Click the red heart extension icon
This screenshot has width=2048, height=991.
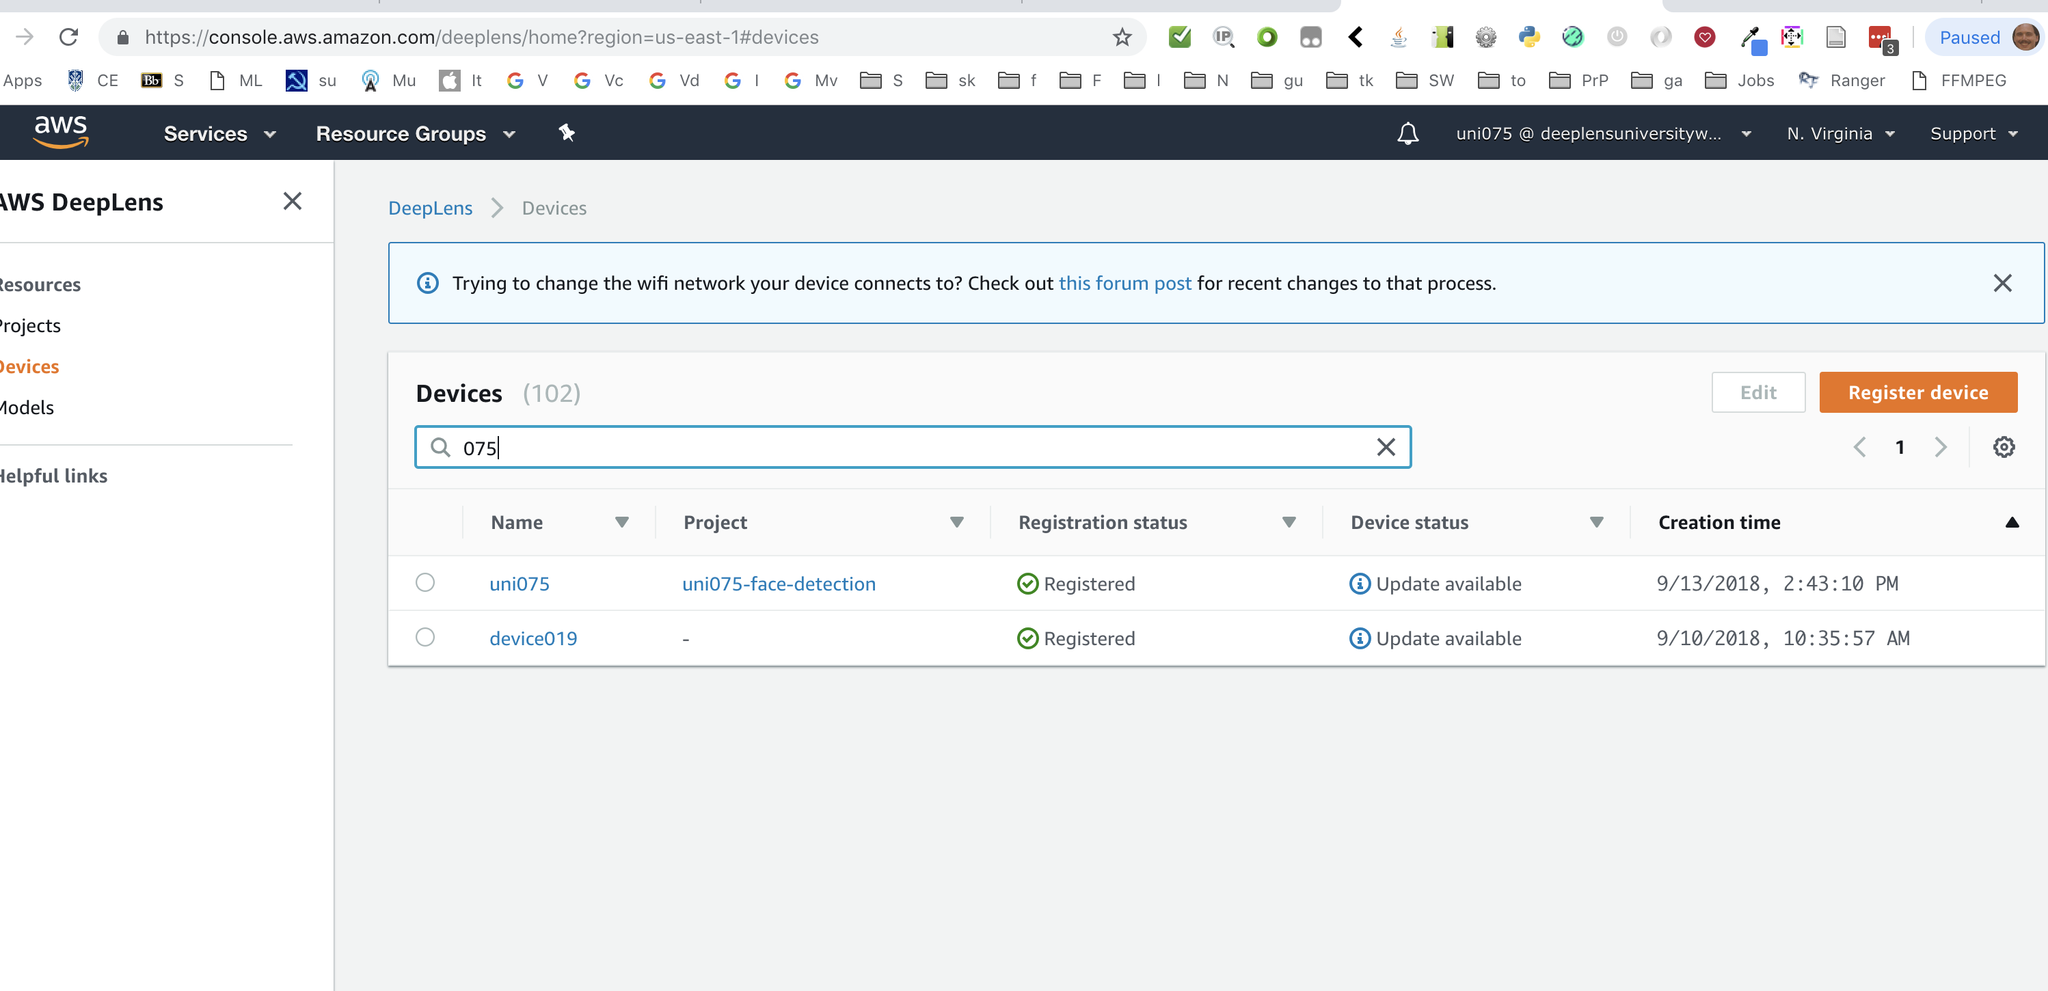(1705, 37)
